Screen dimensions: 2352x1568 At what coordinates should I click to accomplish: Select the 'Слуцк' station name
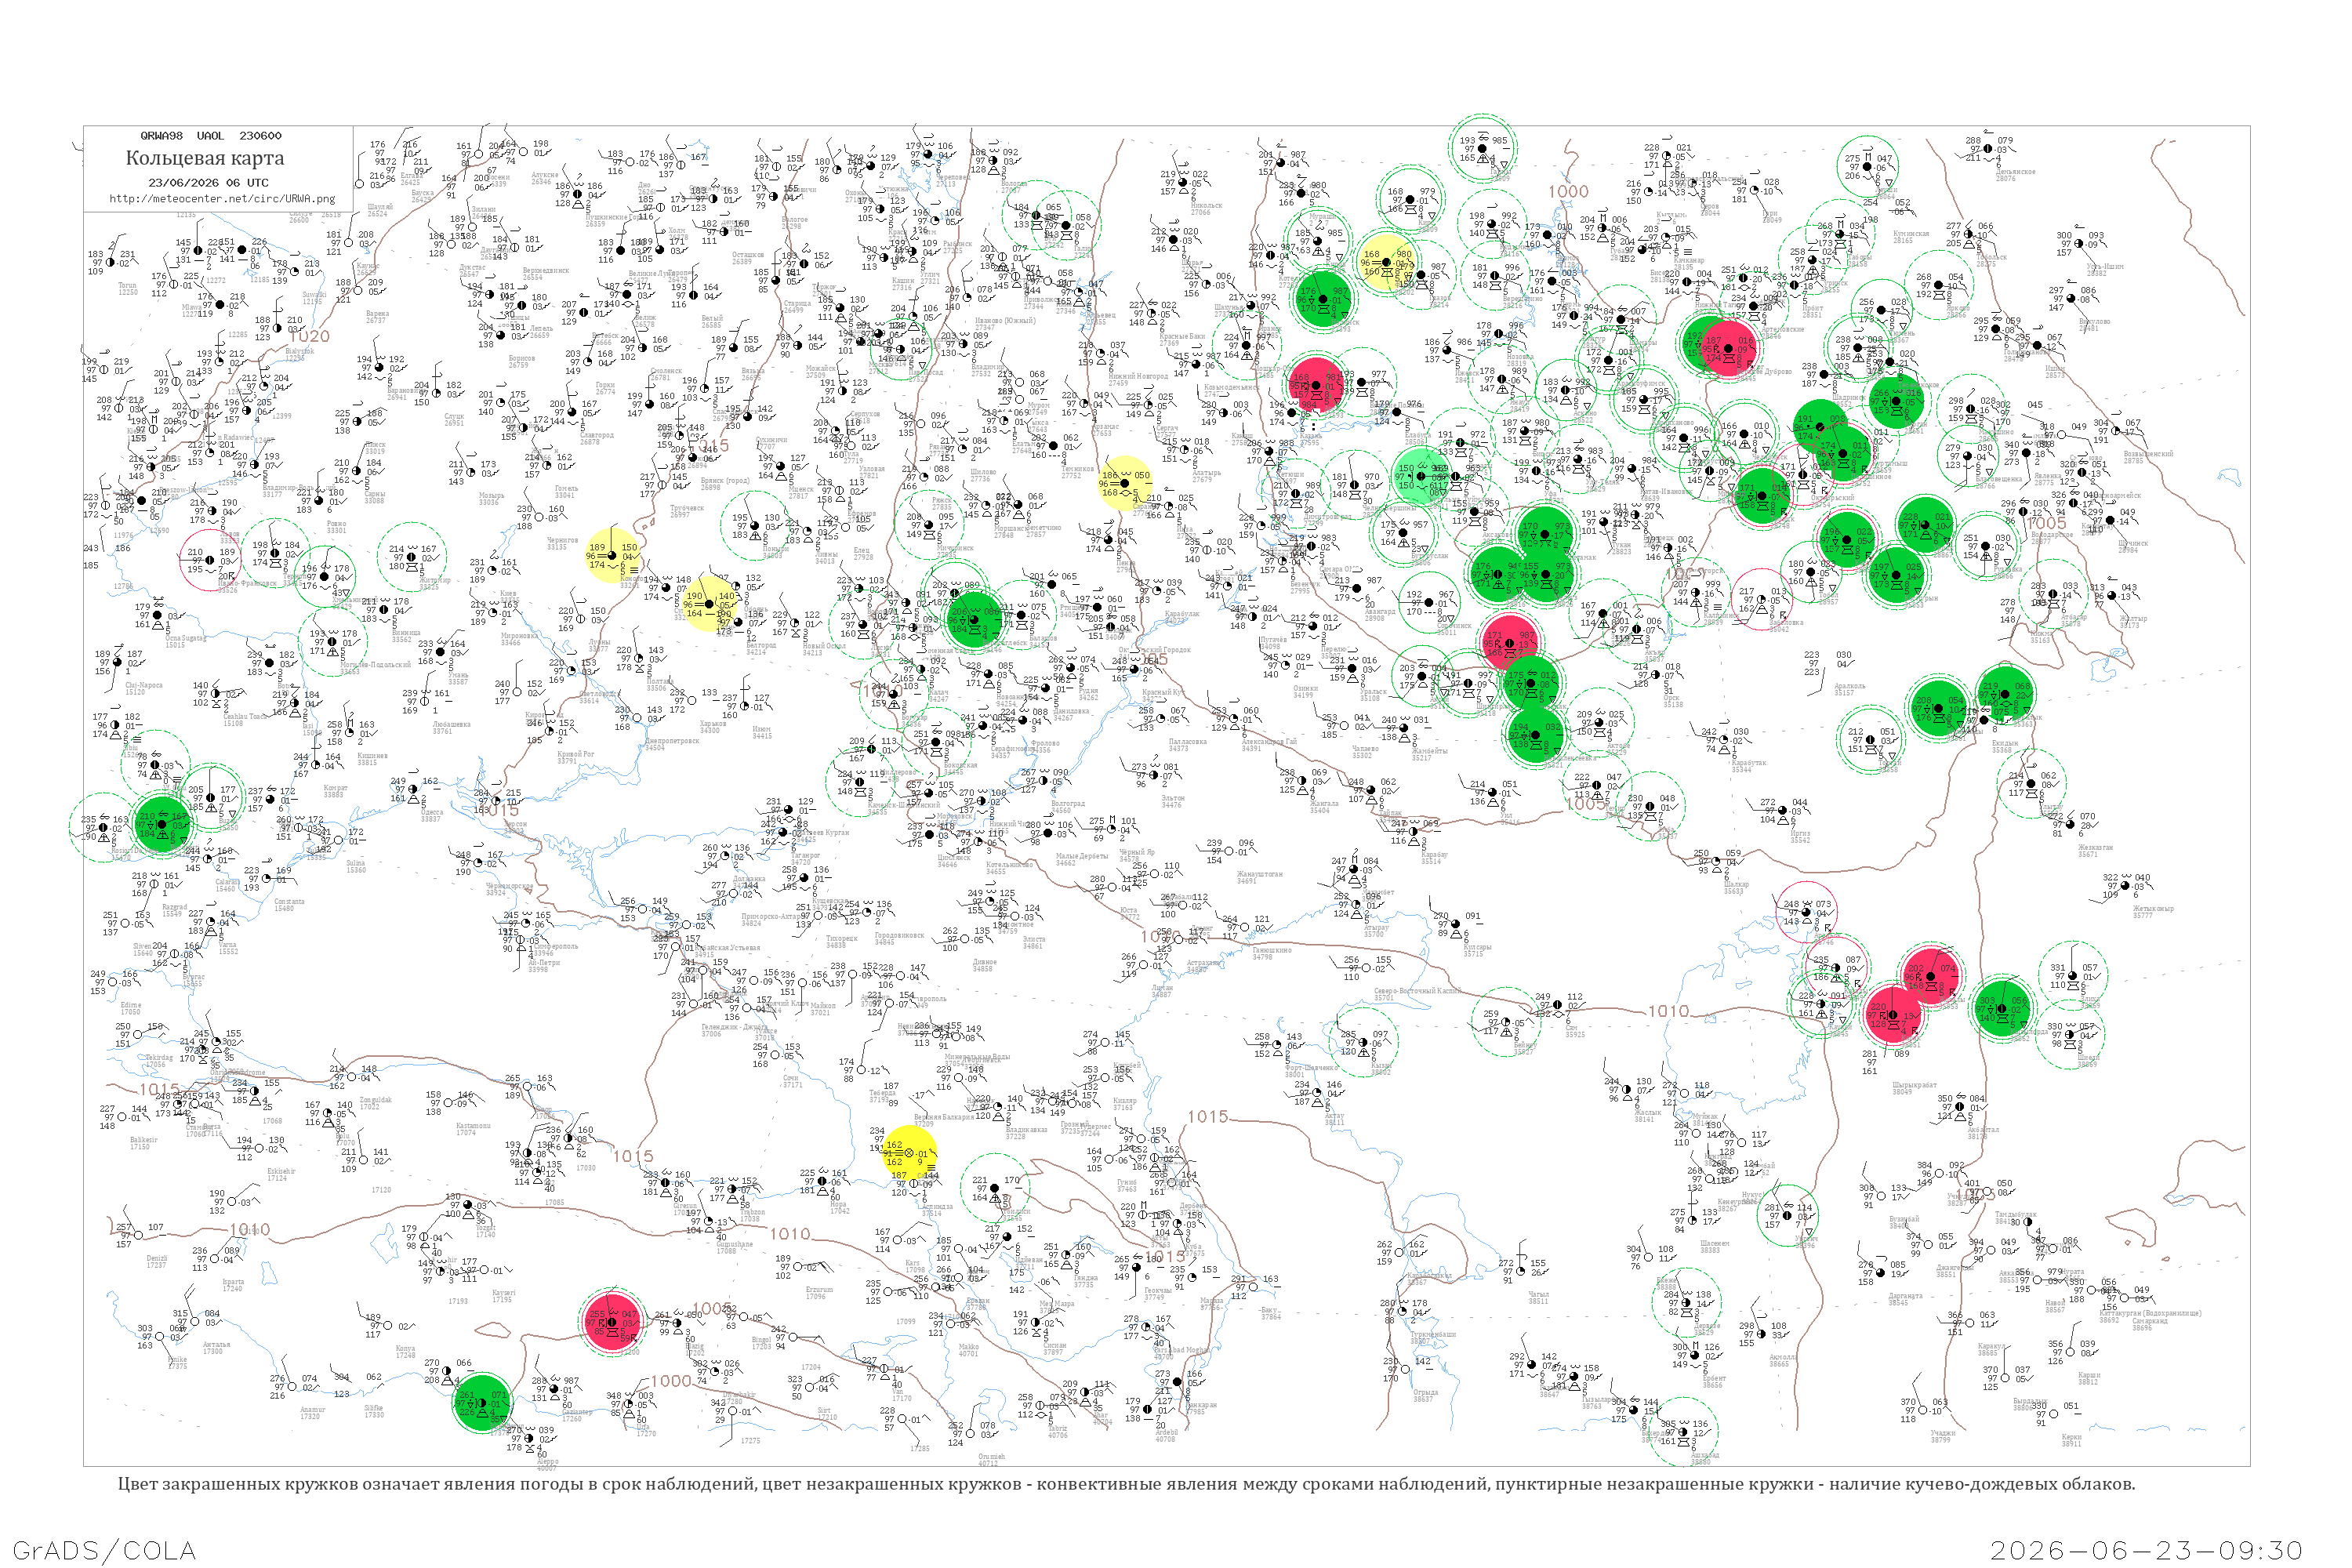click(454, 416)
